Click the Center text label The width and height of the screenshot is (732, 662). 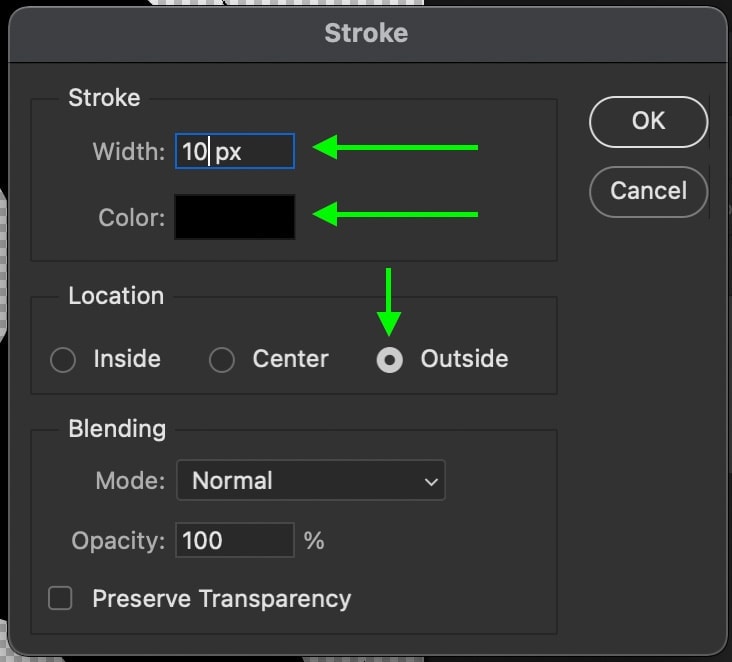[x=290, y=359]
